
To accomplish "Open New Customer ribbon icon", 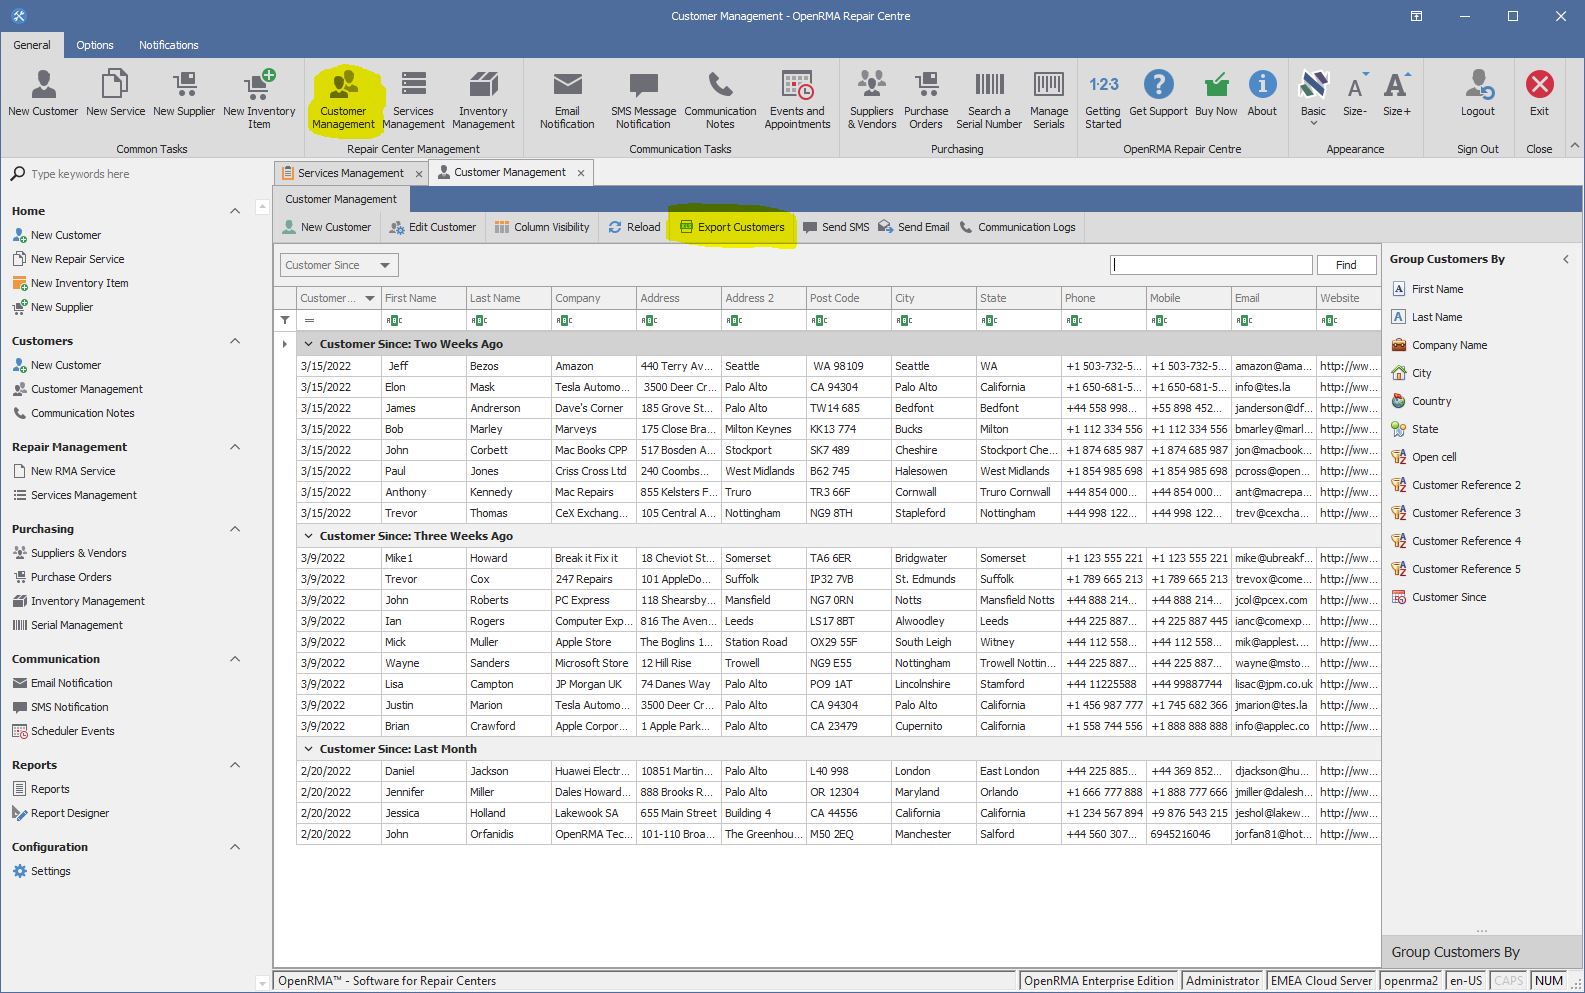I will [43, 95].
